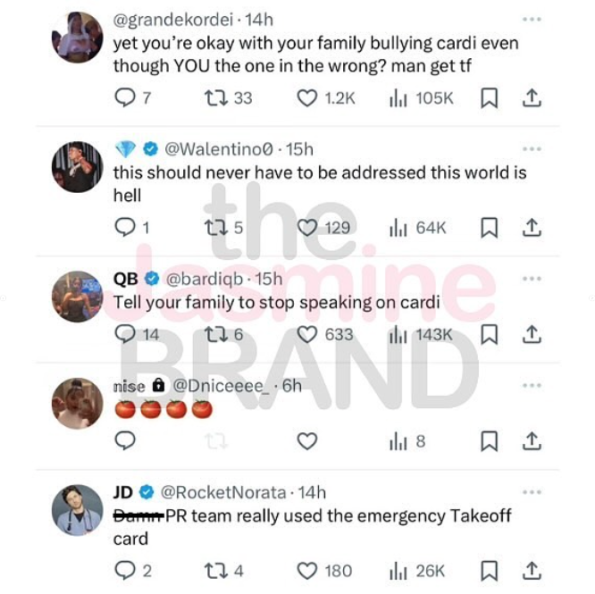View analytics for @Walentino0 tweet showing 64K
Screen dimensions: 595x594
(417, 228)
